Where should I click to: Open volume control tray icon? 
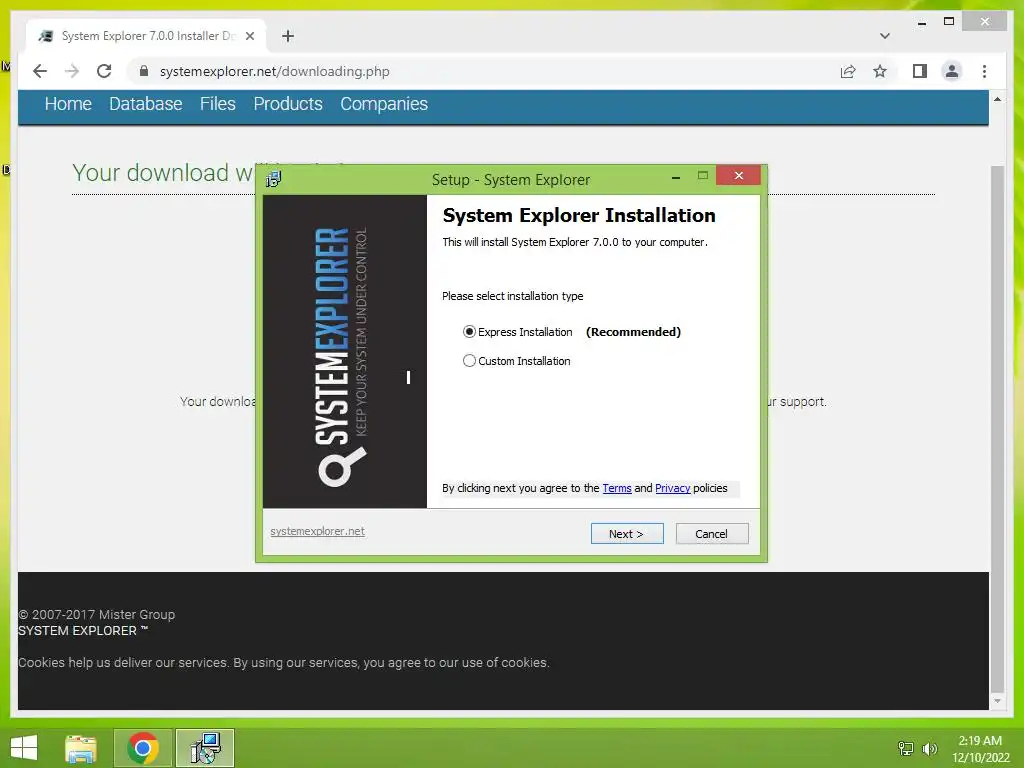(929, 748)
